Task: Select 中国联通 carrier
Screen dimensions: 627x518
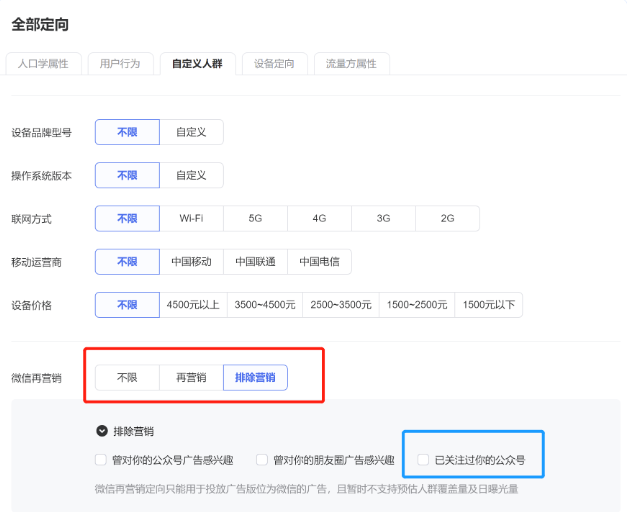Action: 255,262
